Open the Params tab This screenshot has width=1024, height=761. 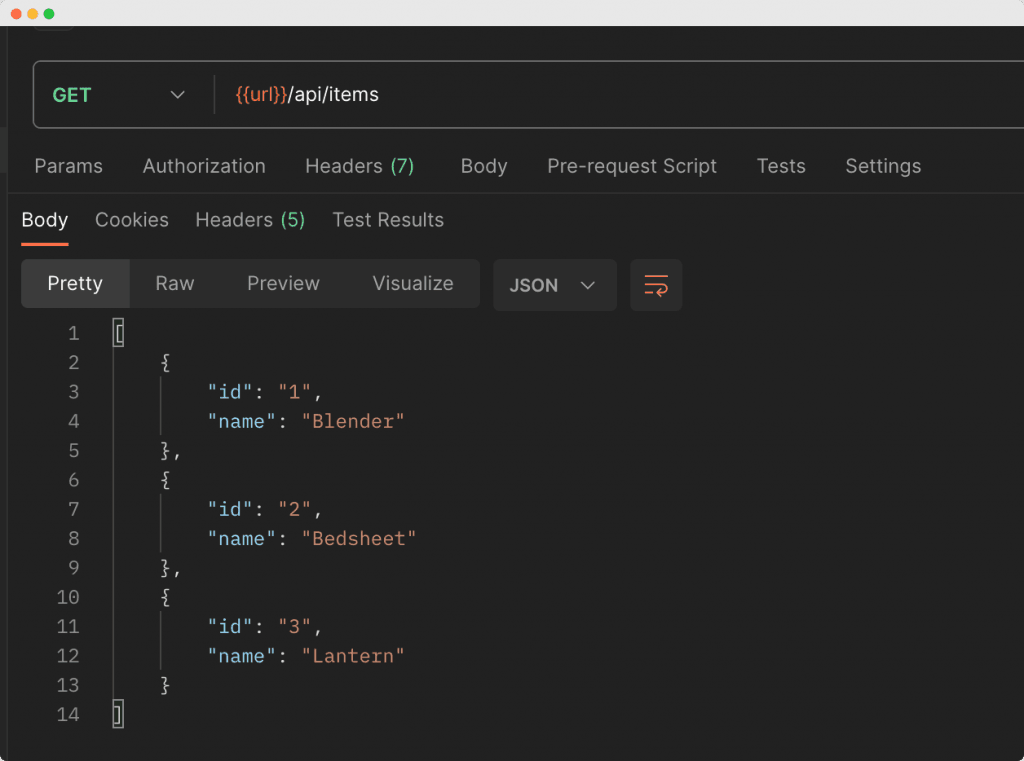click(x=69, y=166)
